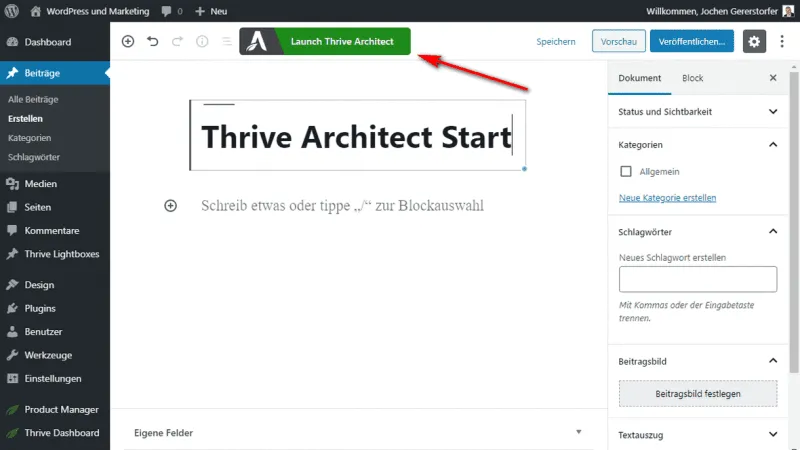Undo the last change
Viewport: 800px width, 450px height.
[153, 41]
